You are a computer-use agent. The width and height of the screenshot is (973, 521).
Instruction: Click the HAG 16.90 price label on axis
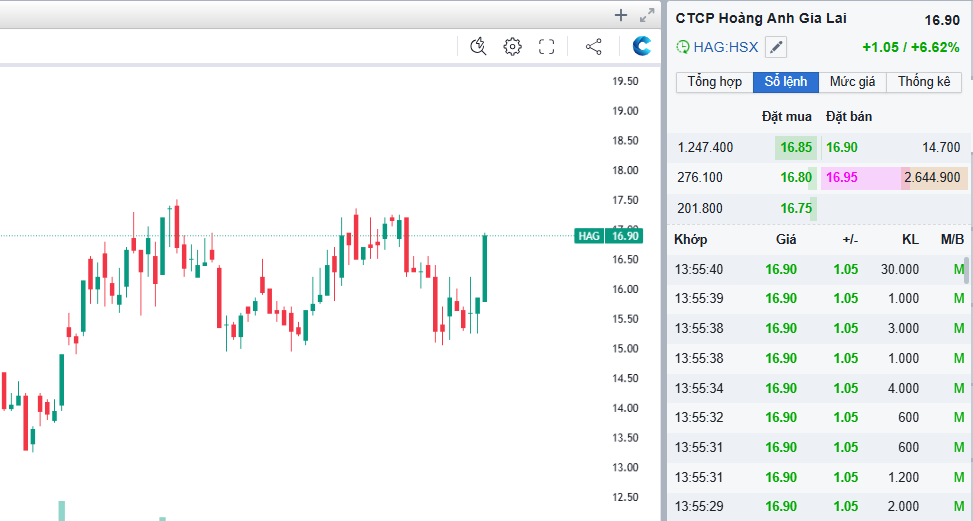pyautogui.click(x=608, y=236)
